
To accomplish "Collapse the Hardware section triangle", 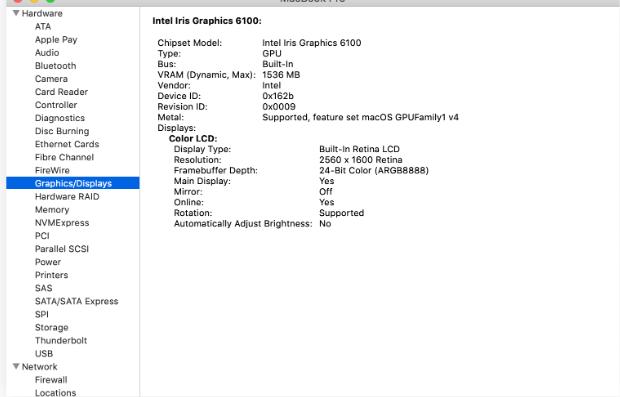I will [x=16, y=13].
